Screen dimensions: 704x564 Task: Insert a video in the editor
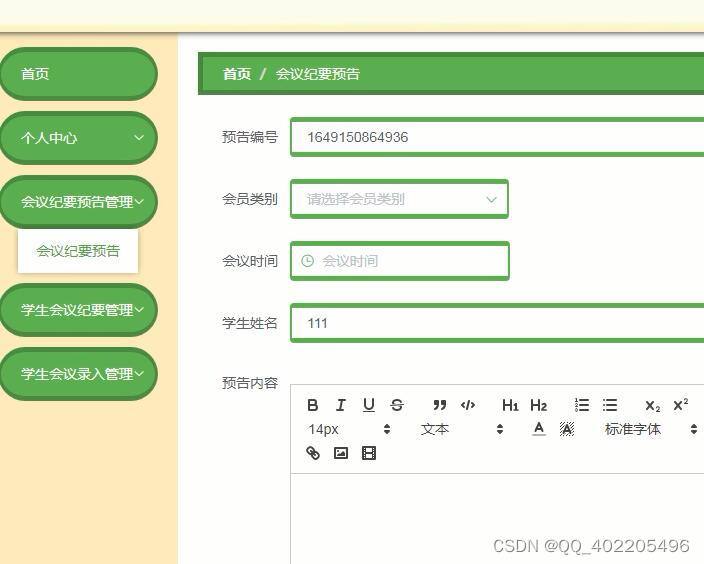point(369,453)
